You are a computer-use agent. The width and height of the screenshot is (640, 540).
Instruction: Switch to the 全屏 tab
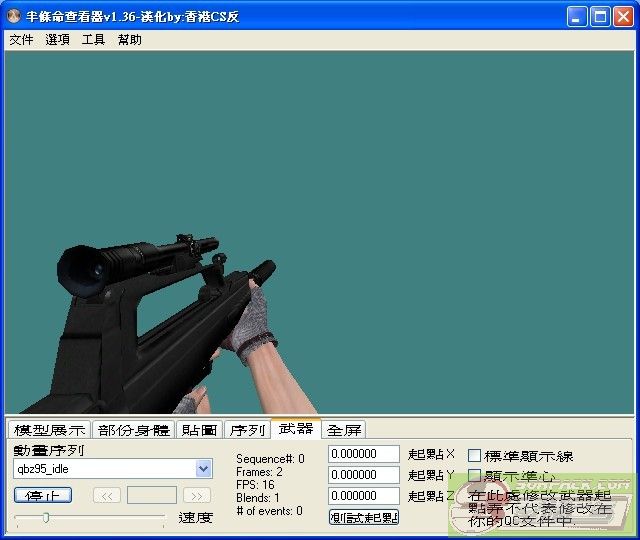(344, 430)
